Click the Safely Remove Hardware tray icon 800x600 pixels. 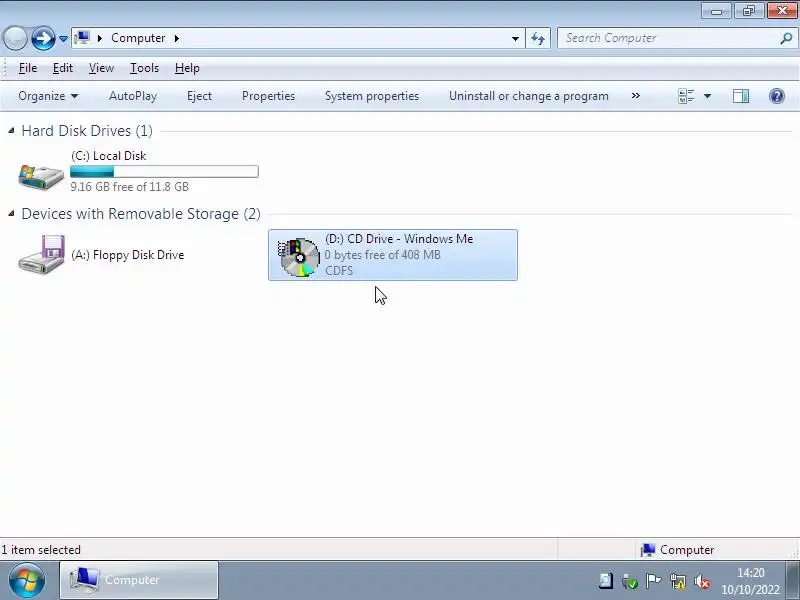(630, 581)
